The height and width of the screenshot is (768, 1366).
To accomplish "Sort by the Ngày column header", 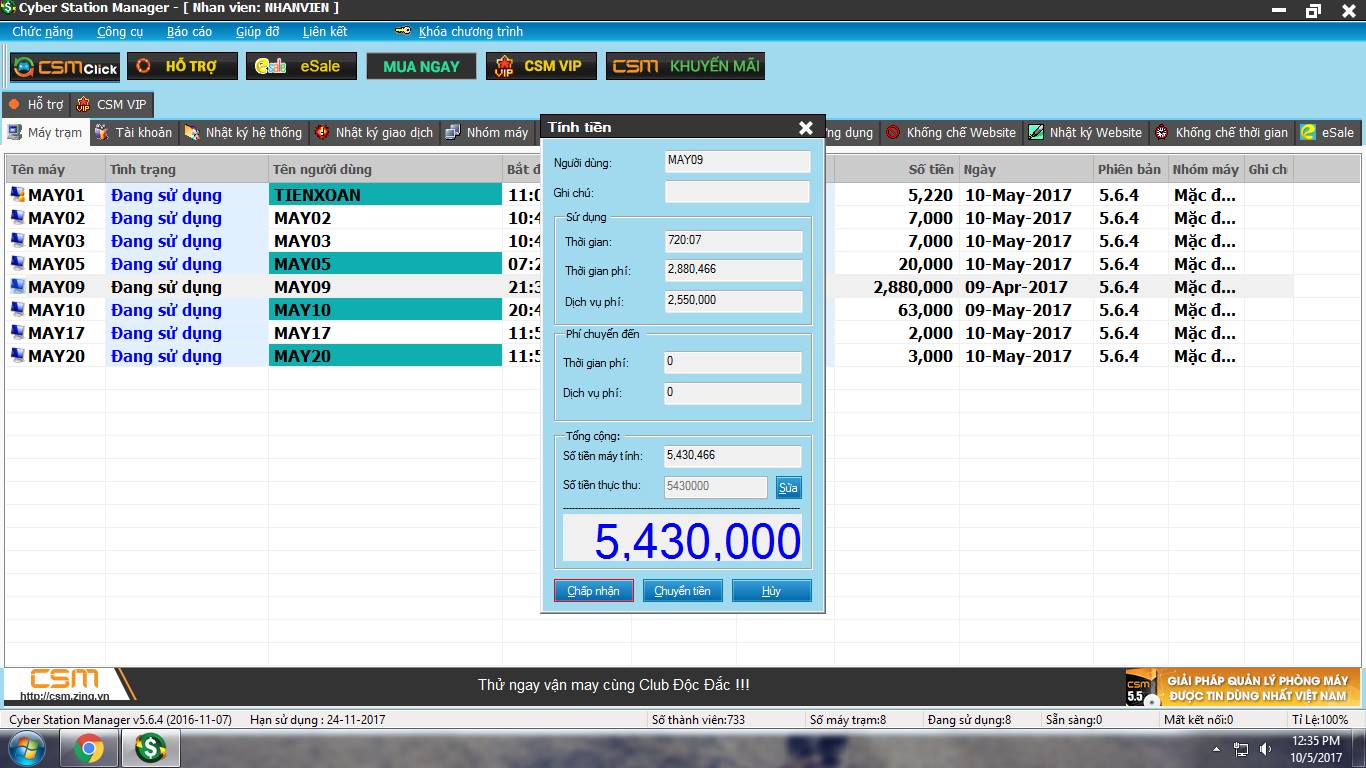I will point(1026,169).
